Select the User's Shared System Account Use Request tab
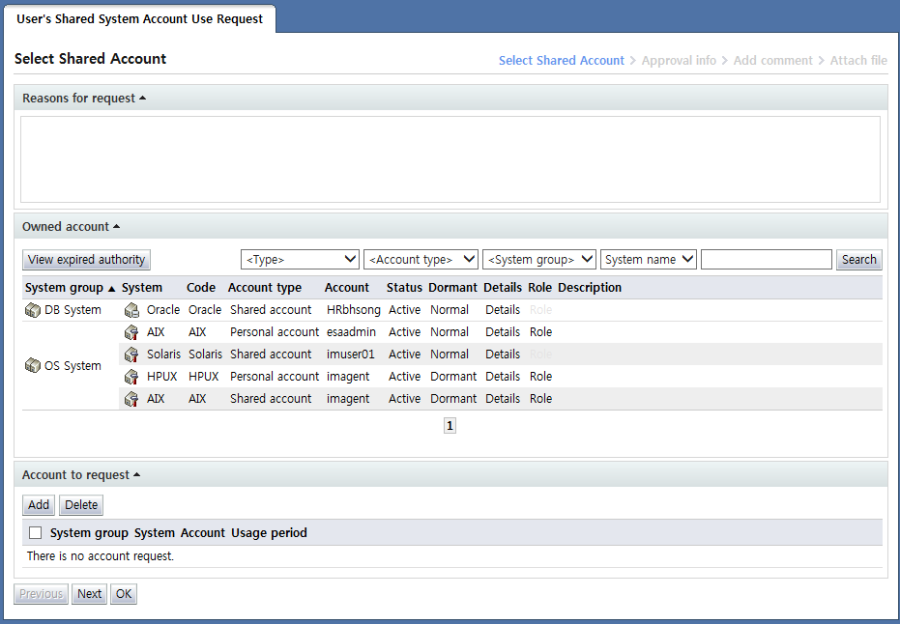The height and width of the screenshot is (624, 900). point(140,19)
